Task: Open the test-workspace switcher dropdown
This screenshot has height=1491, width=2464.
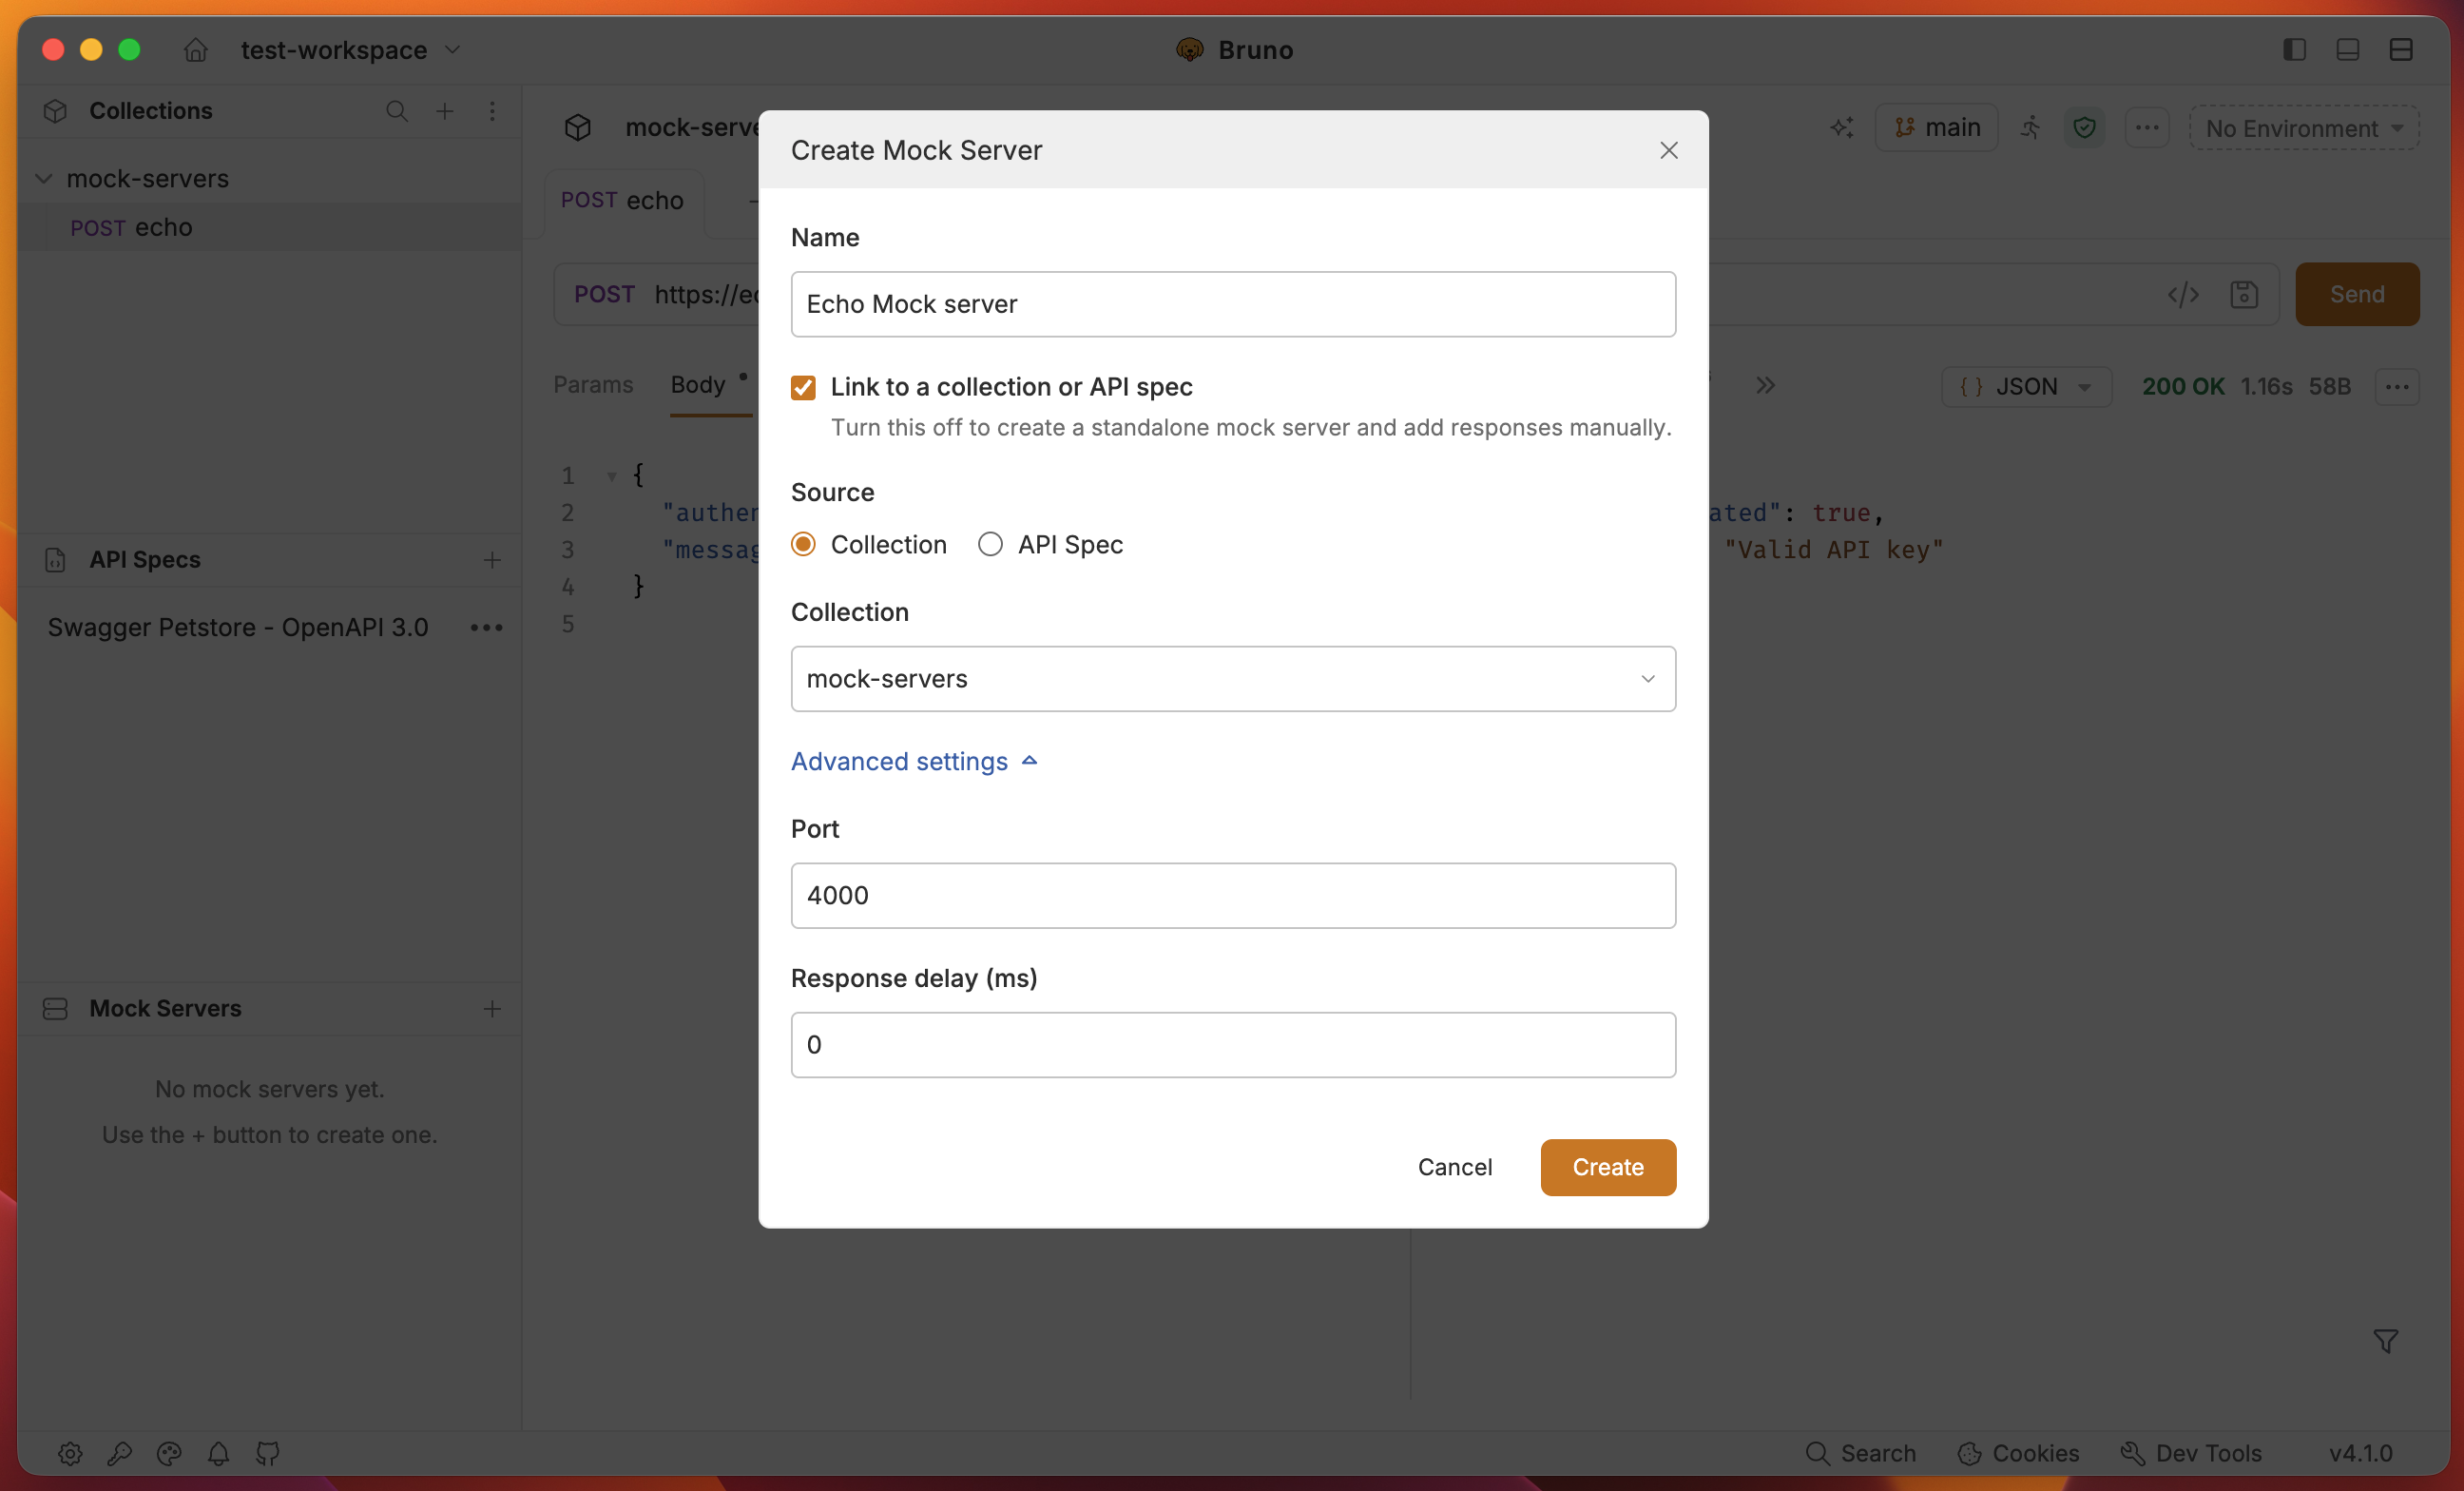Action: (350, 49)
